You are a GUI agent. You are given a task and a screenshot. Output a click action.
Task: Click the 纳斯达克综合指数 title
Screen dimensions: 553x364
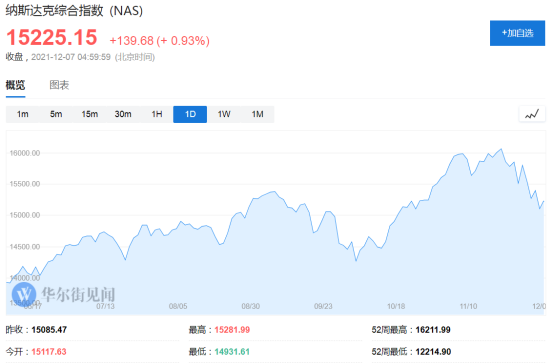point(55,11)
